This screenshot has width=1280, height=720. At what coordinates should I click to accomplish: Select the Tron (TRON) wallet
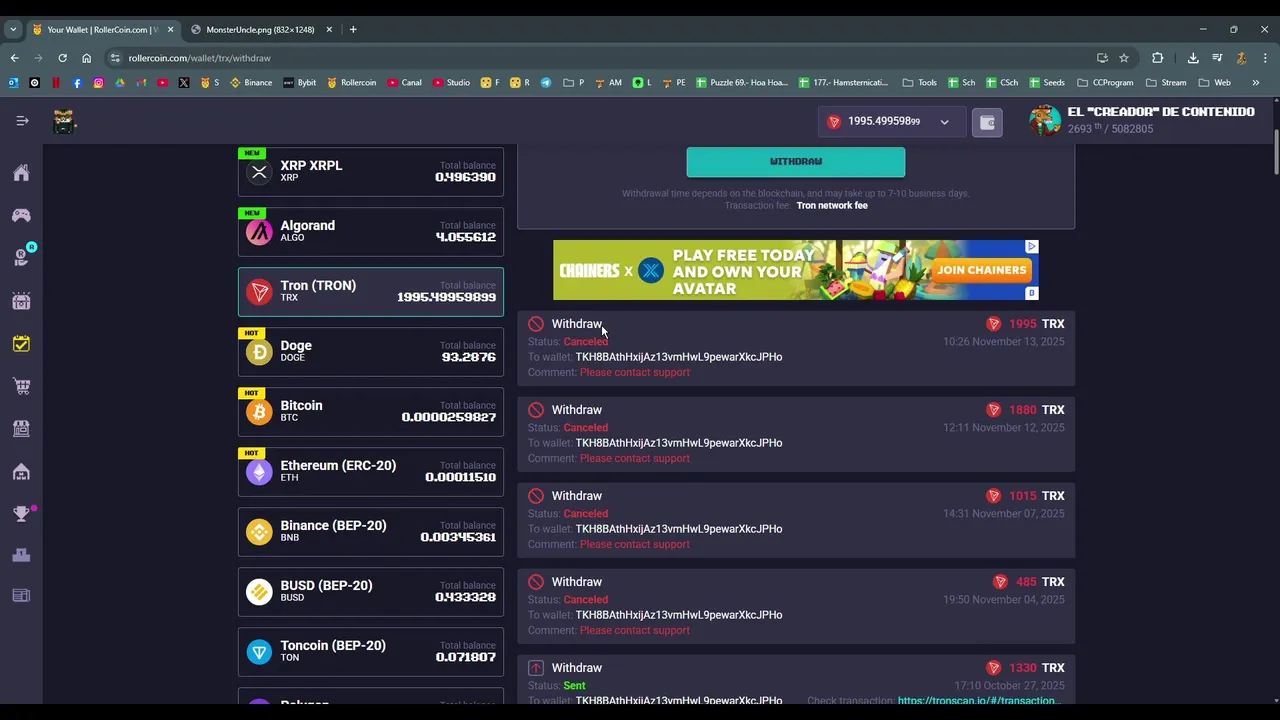click(371, 292)
